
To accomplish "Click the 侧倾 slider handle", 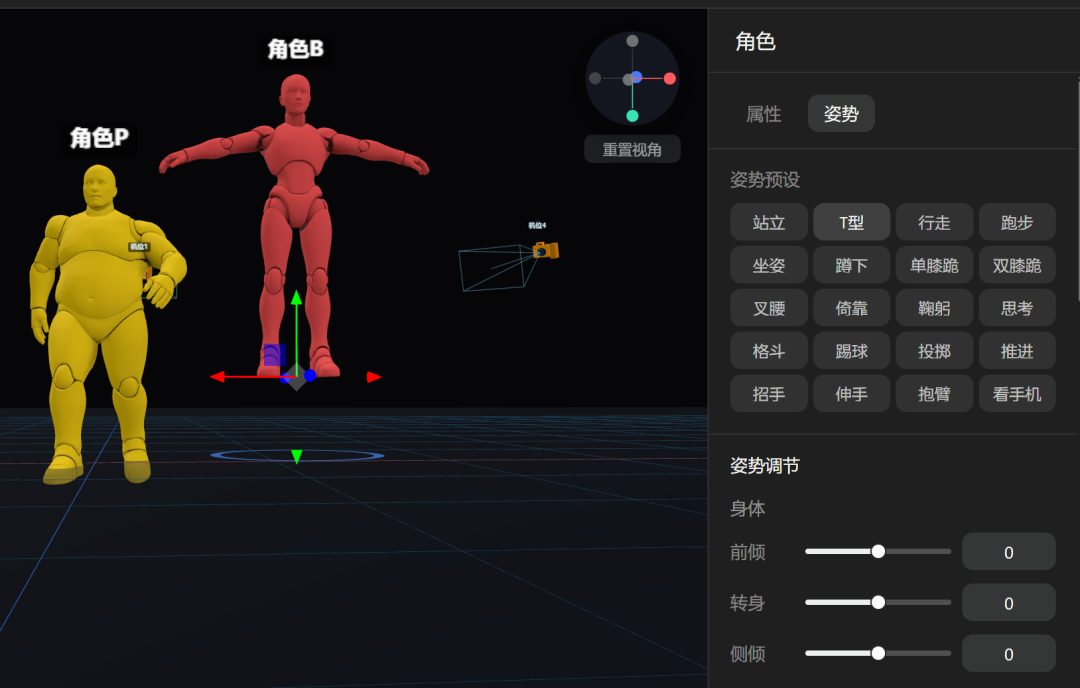I will pos(878,654).
